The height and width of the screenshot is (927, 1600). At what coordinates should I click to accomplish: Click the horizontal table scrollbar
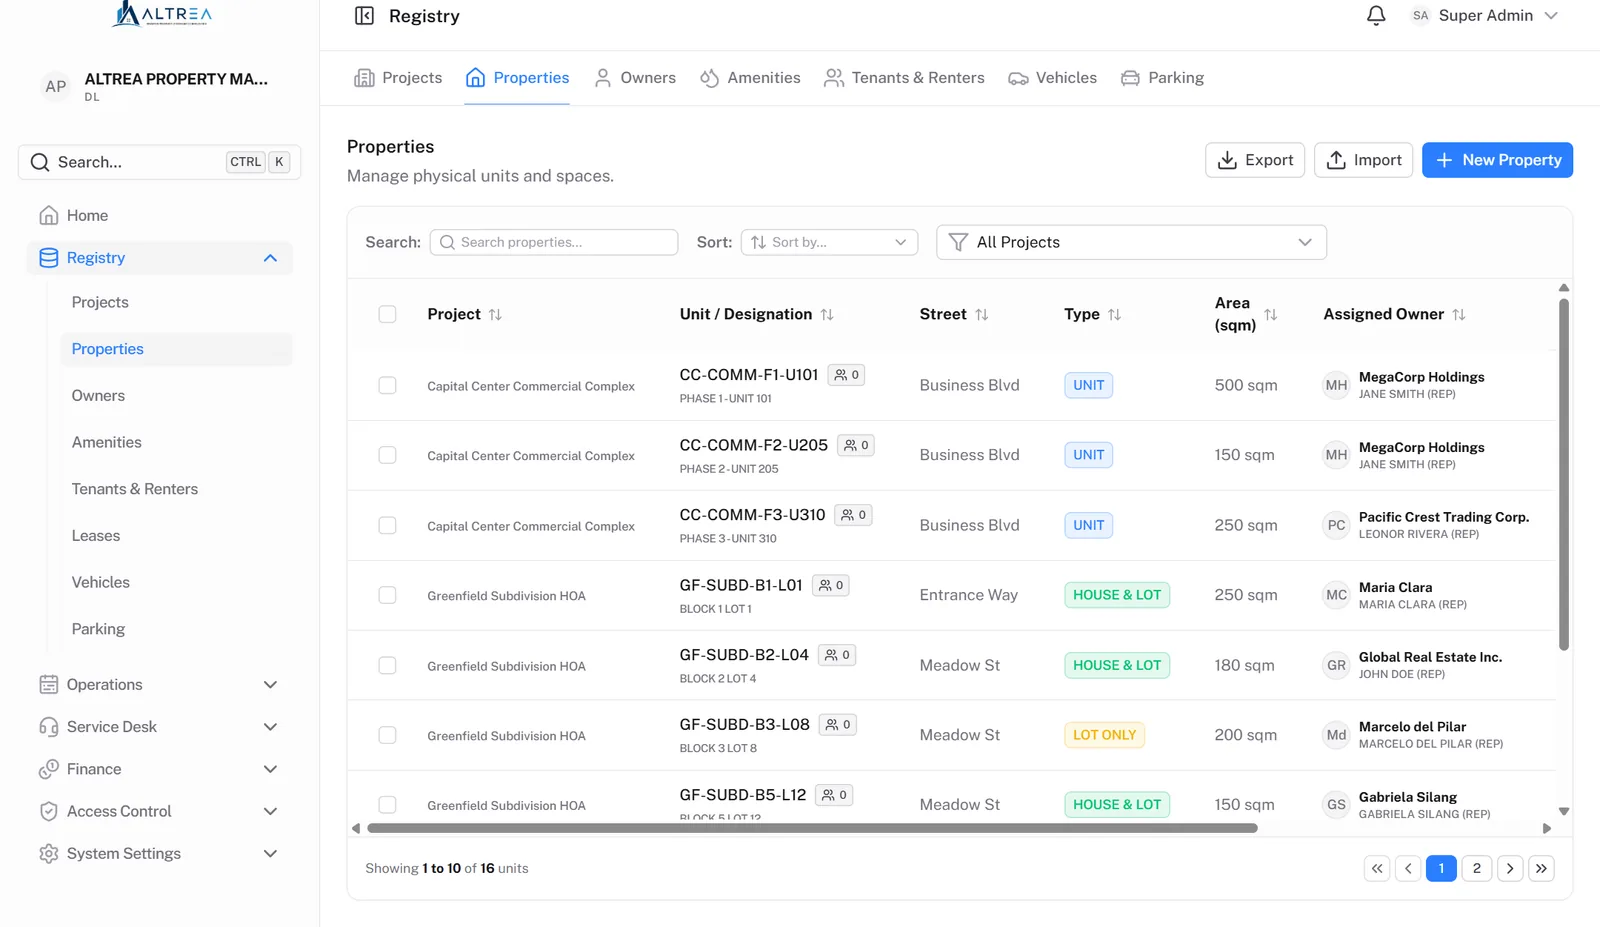pos(812,828)
